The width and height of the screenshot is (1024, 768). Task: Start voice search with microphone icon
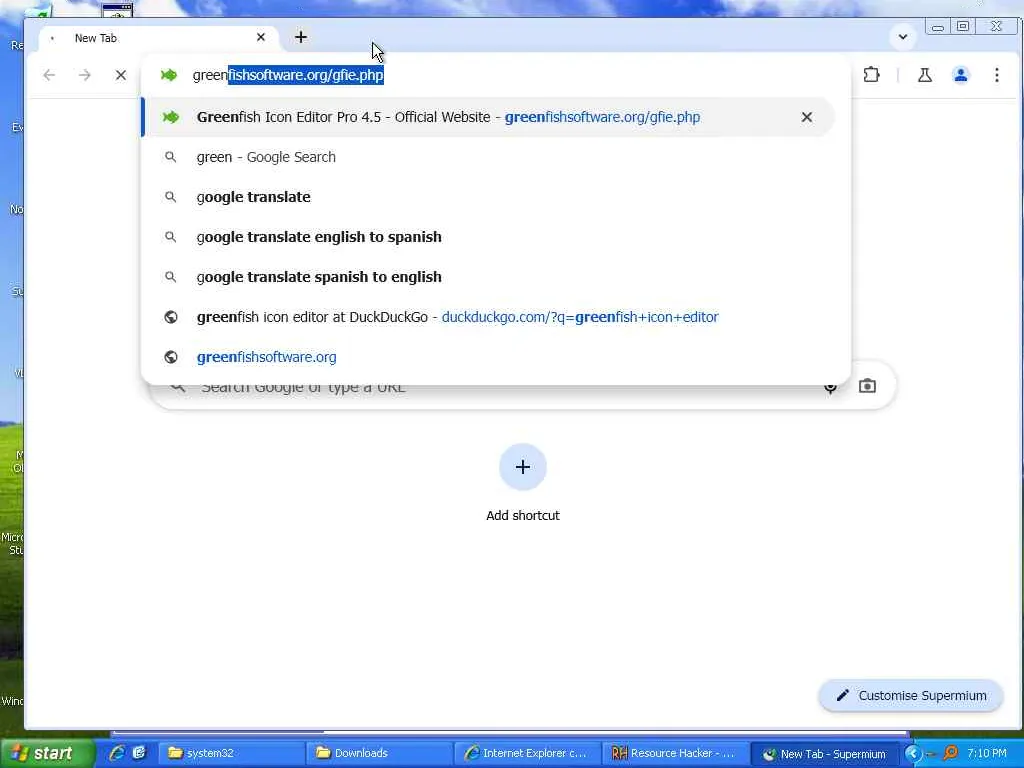[x=830, y=388]
